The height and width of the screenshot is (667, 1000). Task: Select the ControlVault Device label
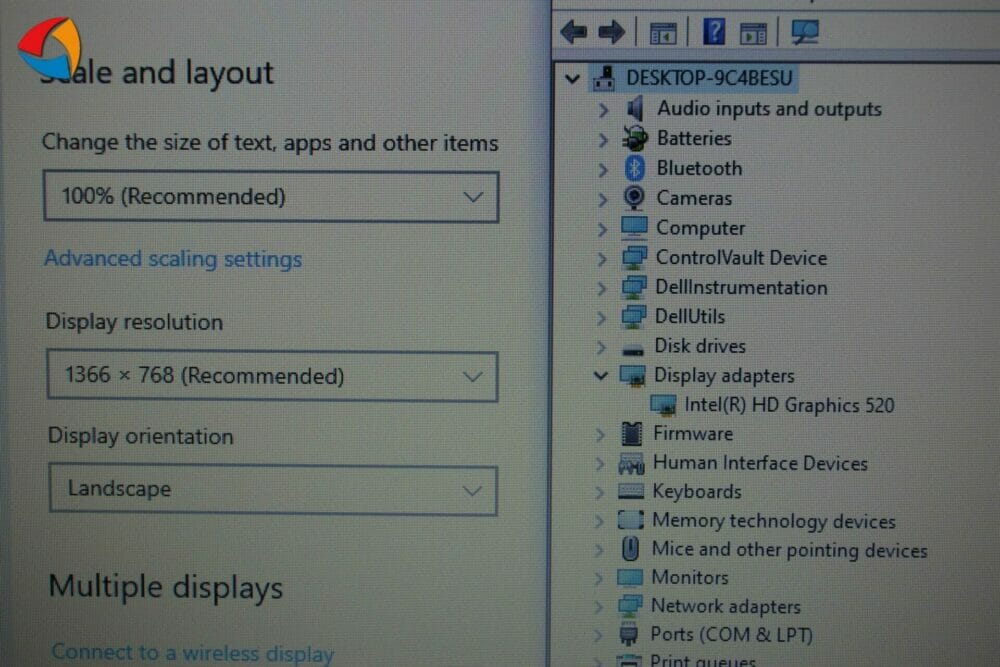point(742,258)
